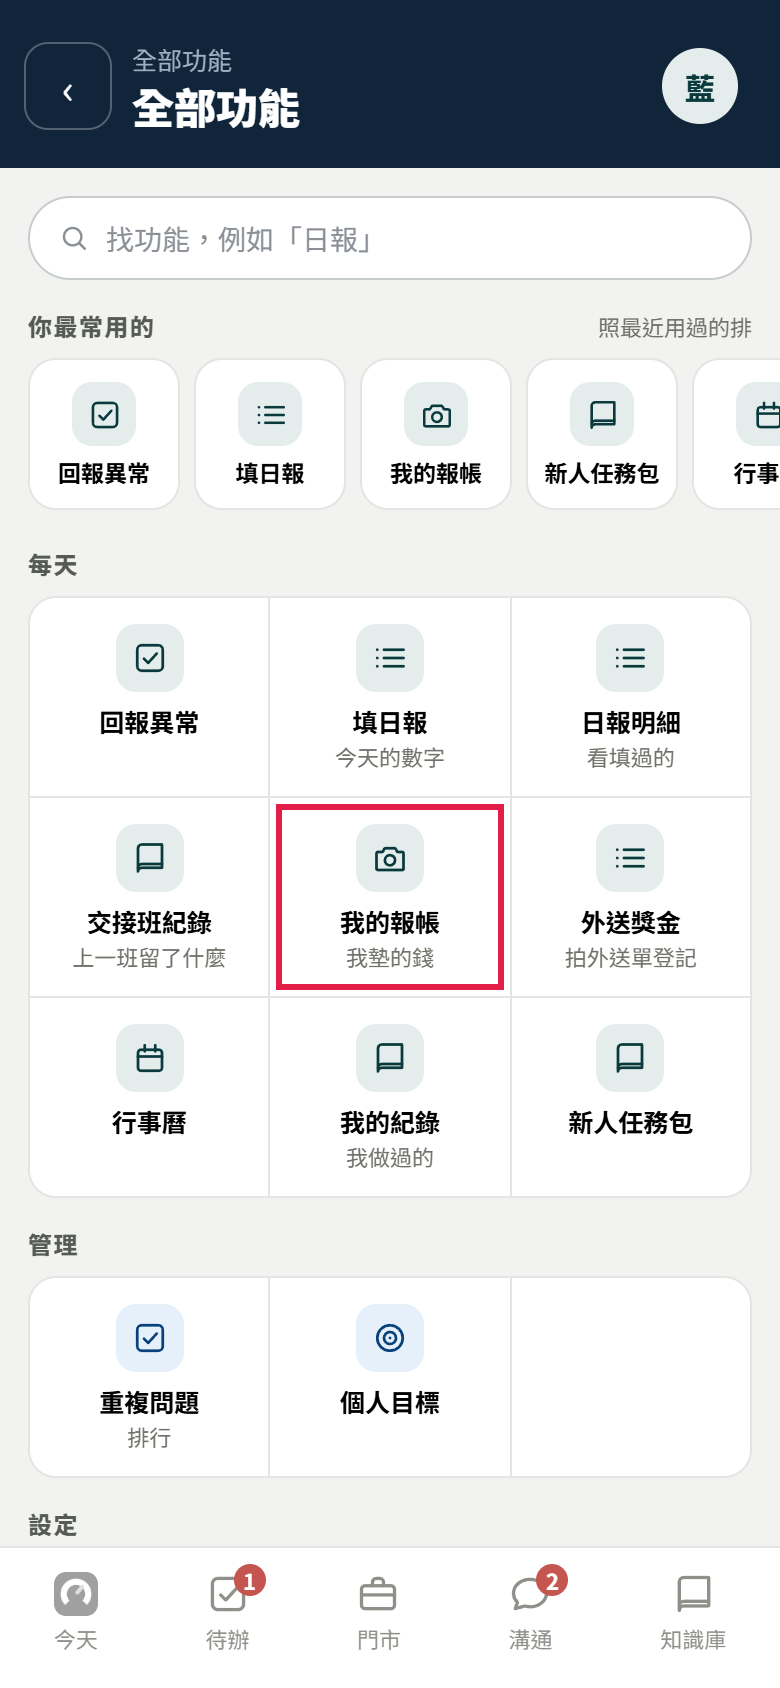Click the 每天 section heading
Image resolution: width=780 pixels, height=1688 pixels.
pos(53,566)
